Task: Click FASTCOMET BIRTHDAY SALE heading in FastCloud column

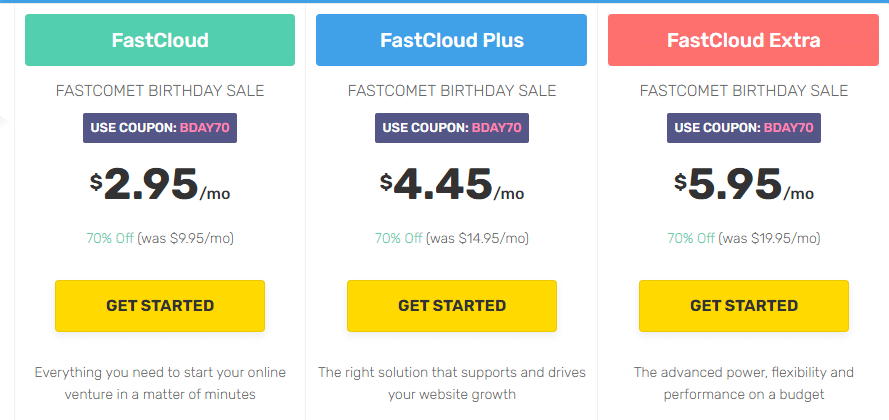Action: click(160, 91)
